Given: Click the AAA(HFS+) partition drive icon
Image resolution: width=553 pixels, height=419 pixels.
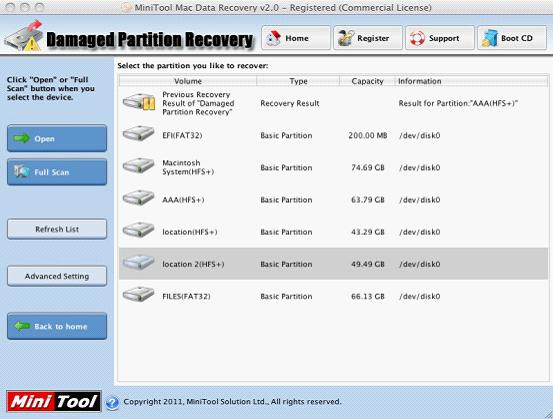Looking at the screenshot, I should point(138,198).
